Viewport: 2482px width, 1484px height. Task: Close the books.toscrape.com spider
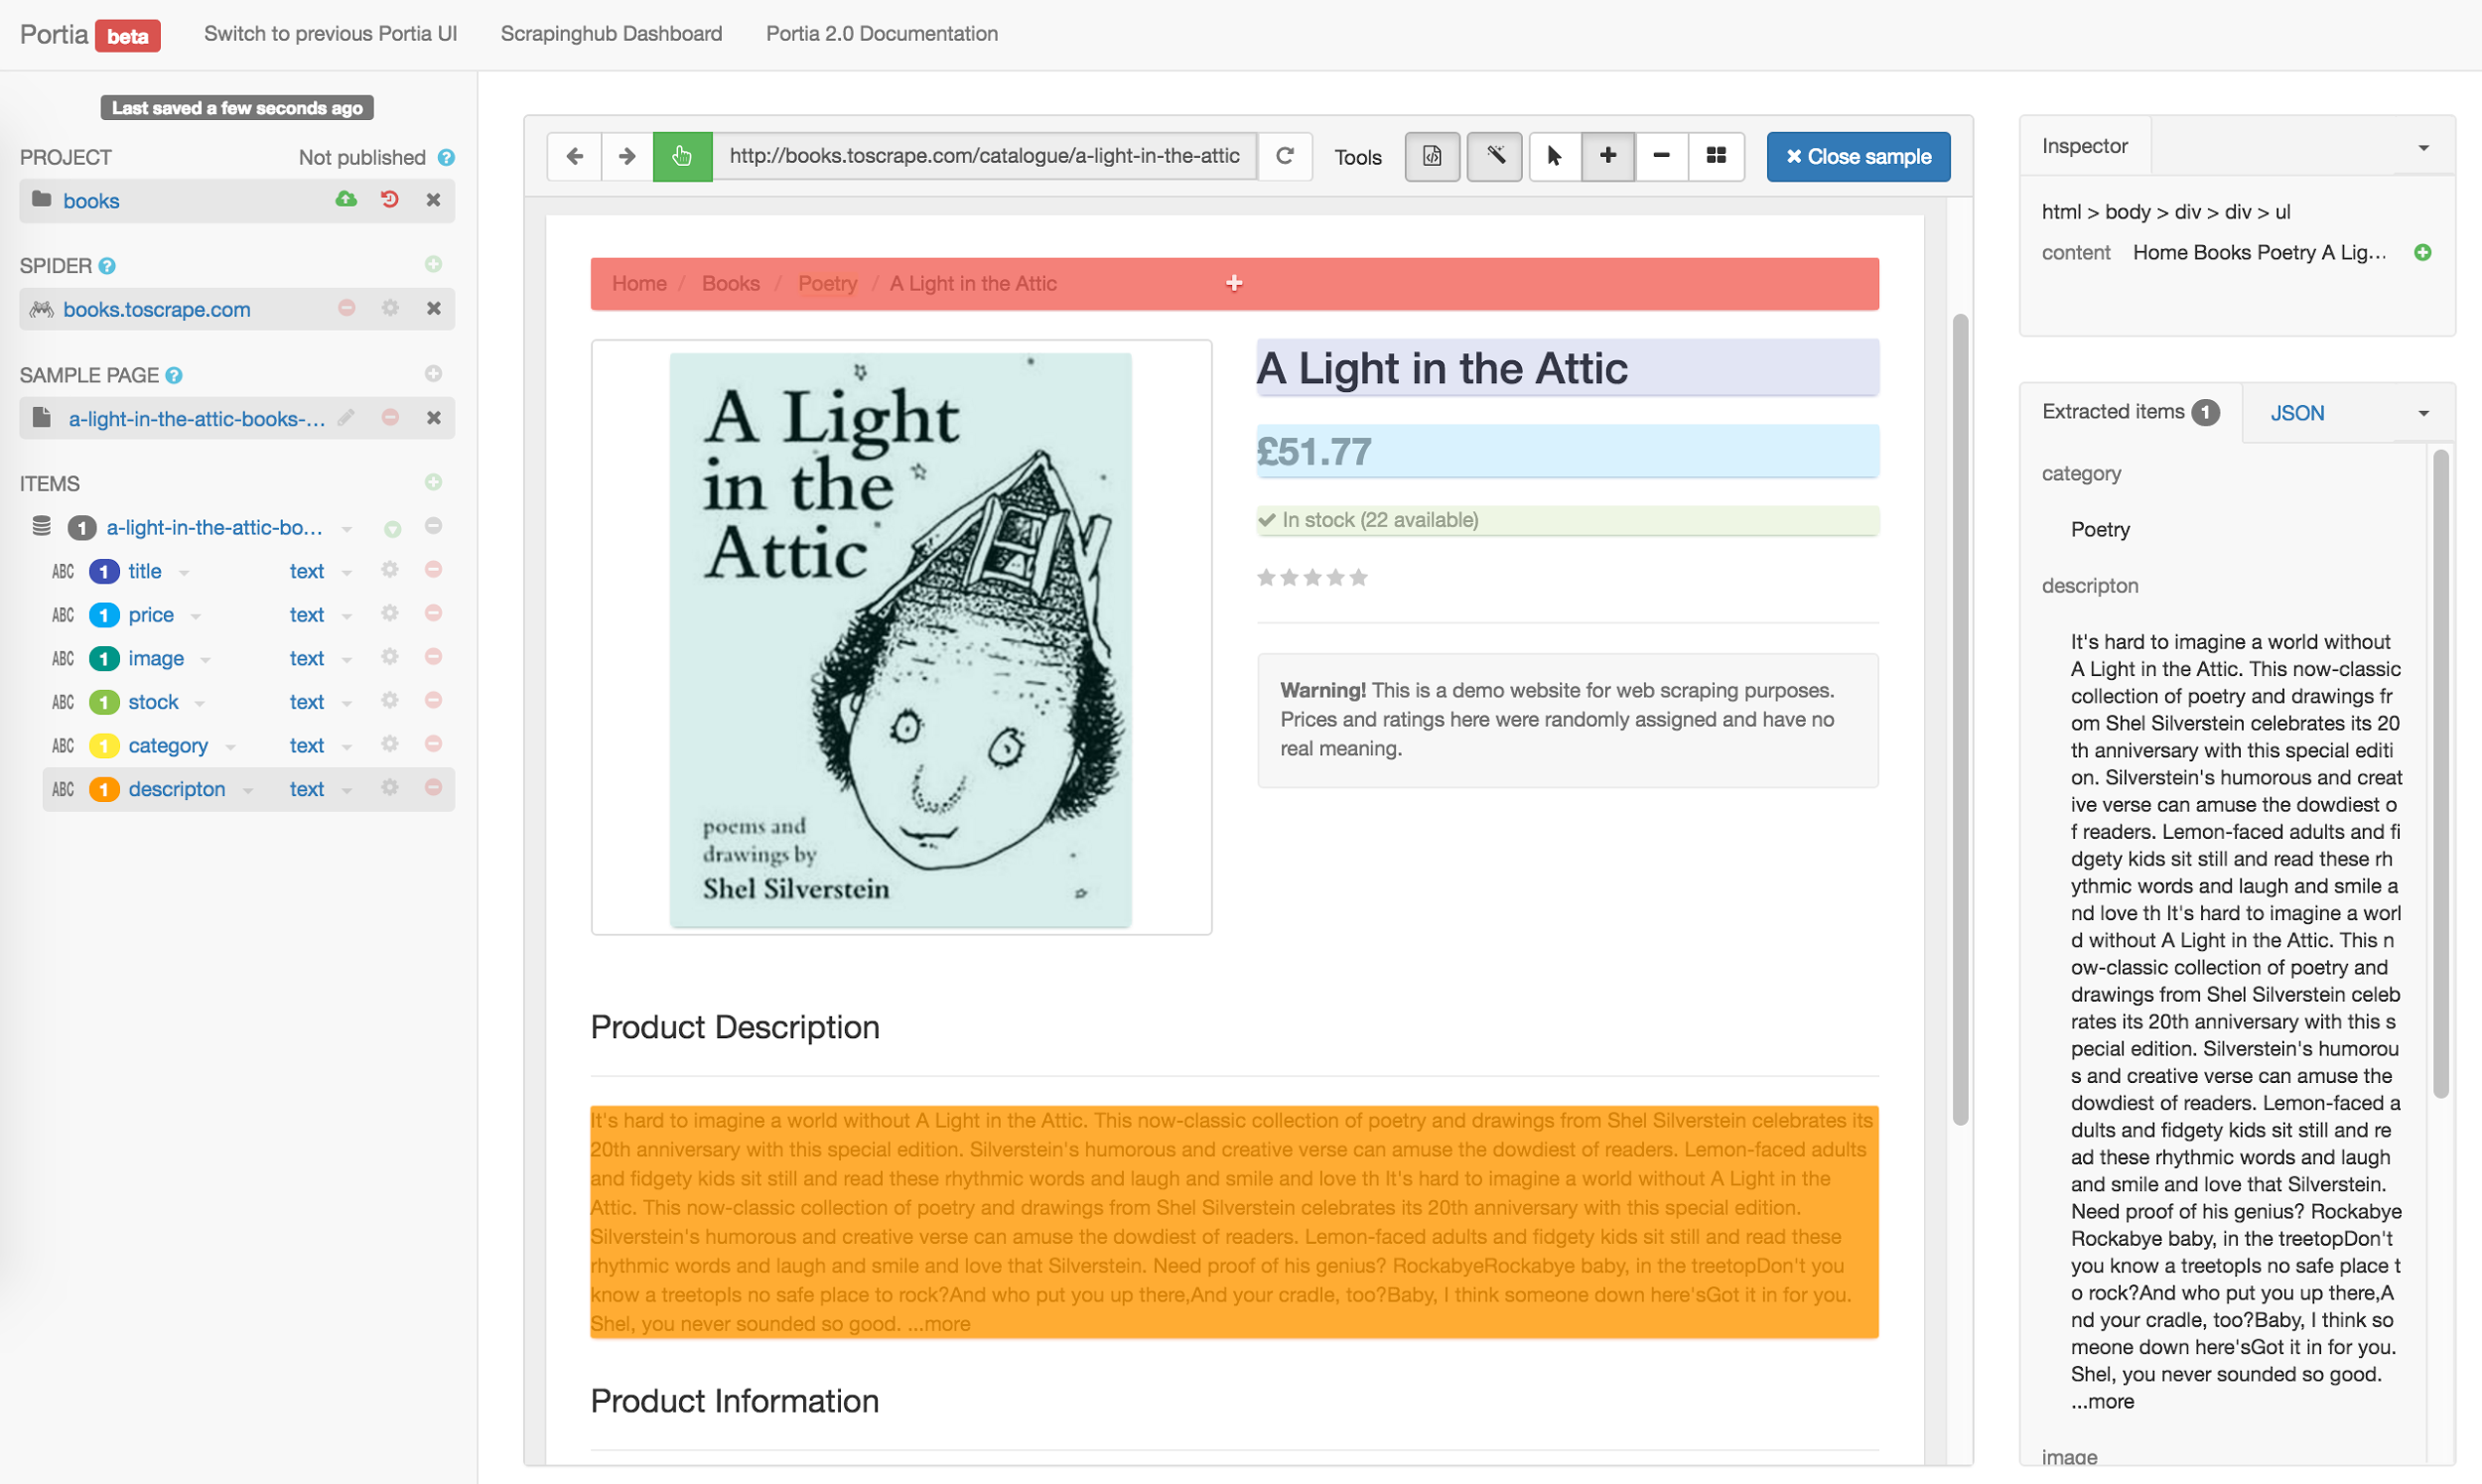(x=433, y=308)
